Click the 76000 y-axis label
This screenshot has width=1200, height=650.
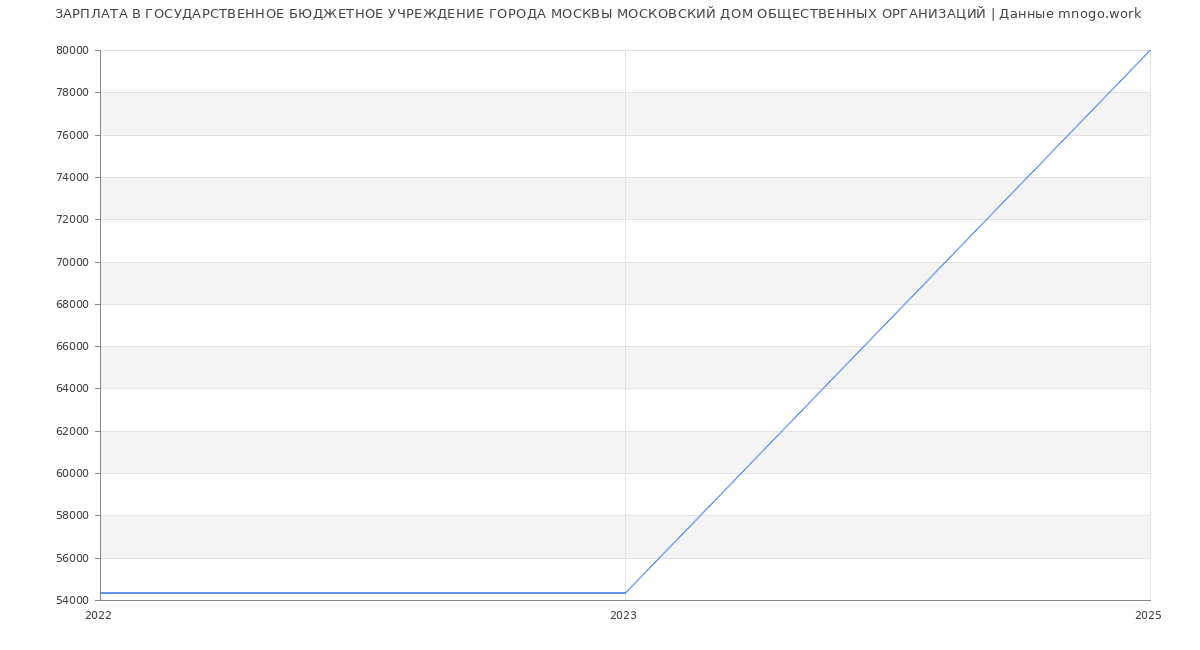tap(72, 135)
